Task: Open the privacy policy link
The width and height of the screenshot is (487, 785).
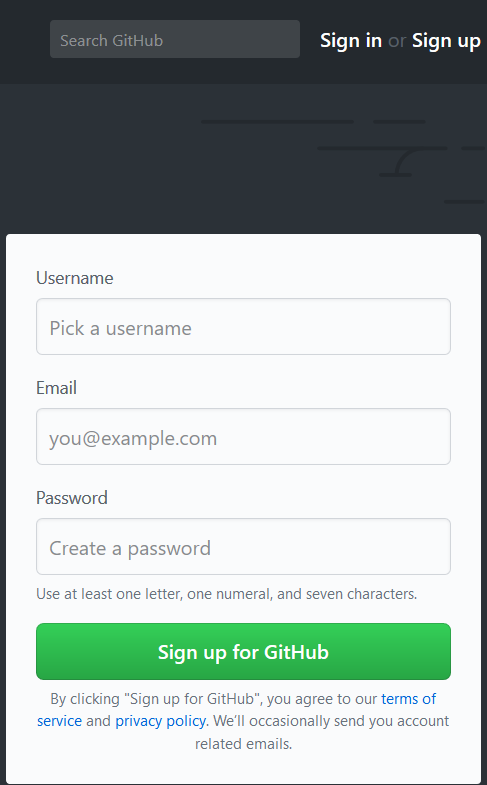Action: click(x=161, y=721)
